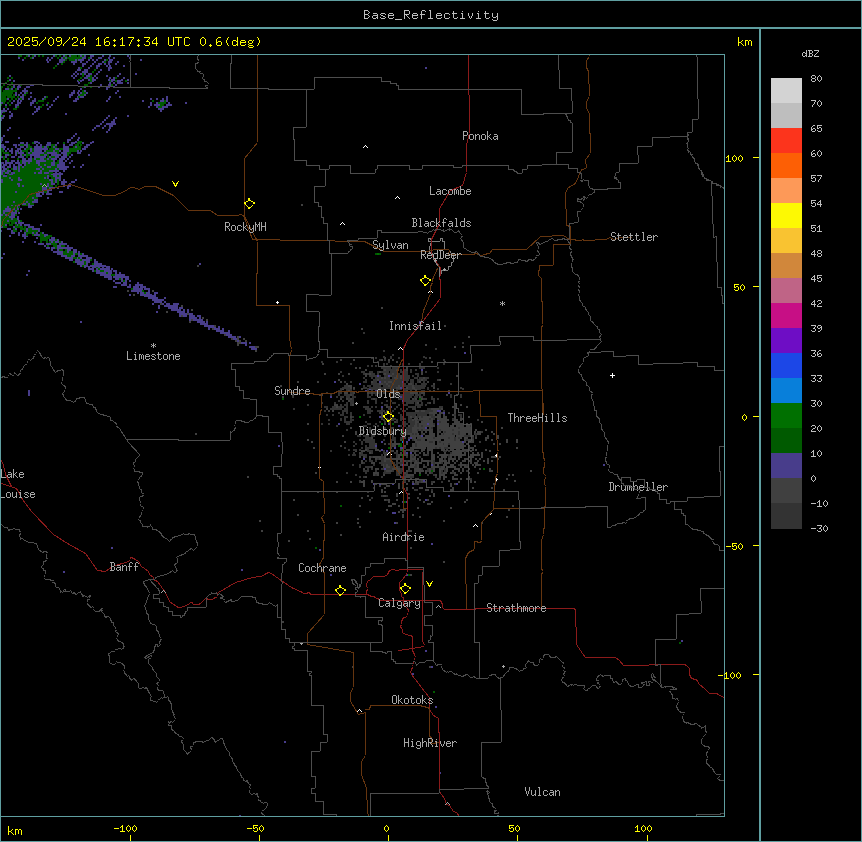The width and height of the screenshot is (862, 842).
Task: Click the yellow diamond marker below RedDeer
Action: (x=425, y=281)
